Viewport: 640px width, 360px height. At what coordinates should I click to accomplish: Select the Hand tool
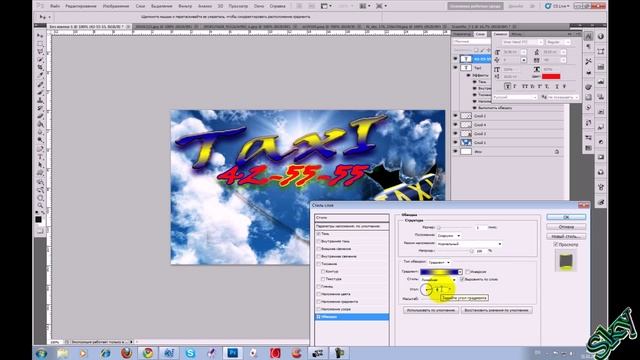pos(40,198)
